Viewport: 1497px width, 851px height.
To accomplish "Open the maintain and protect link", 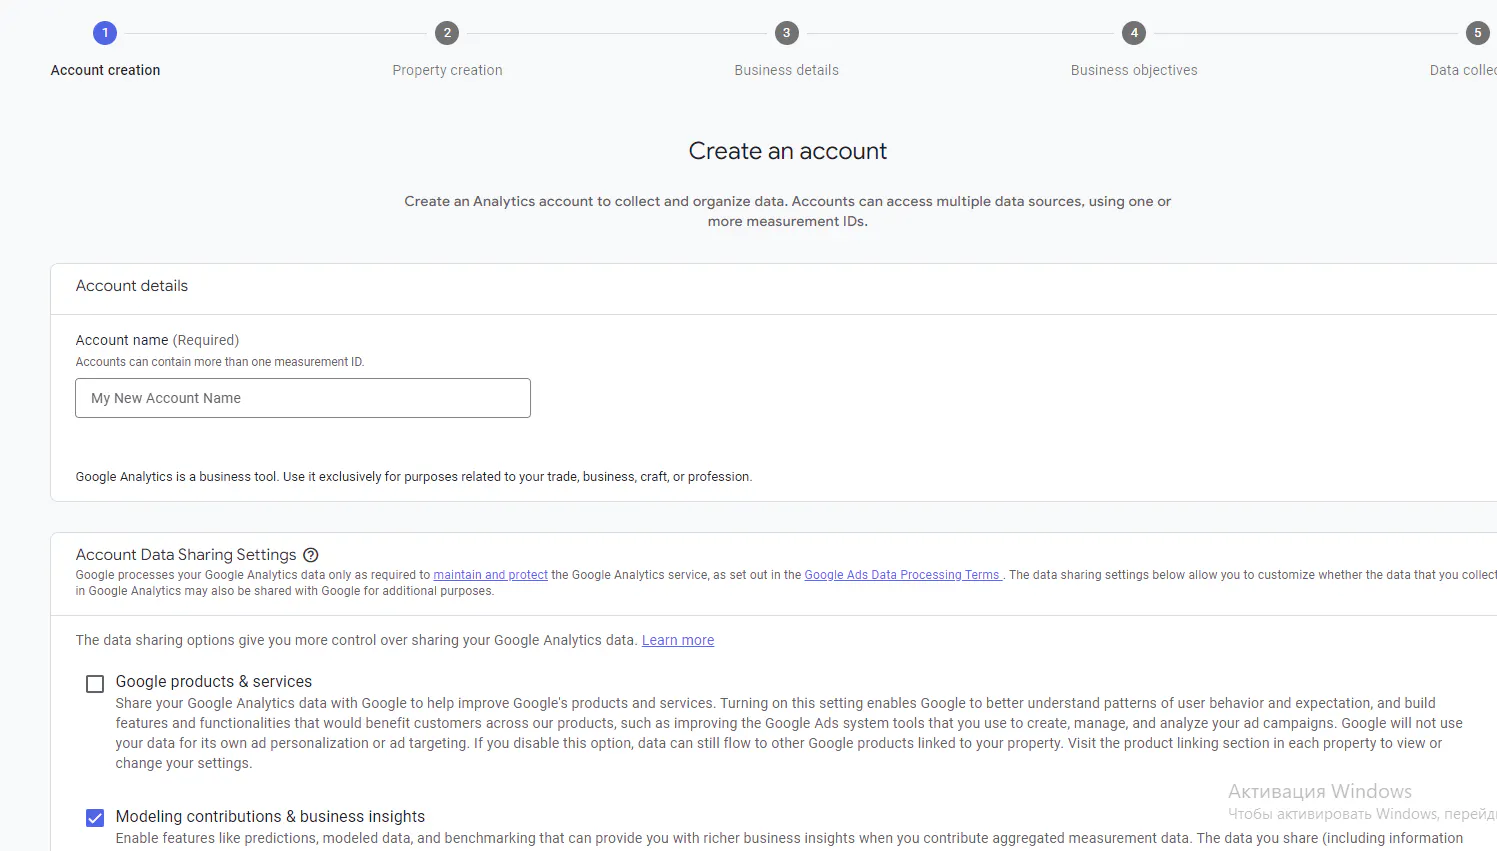I will (490, 575).
